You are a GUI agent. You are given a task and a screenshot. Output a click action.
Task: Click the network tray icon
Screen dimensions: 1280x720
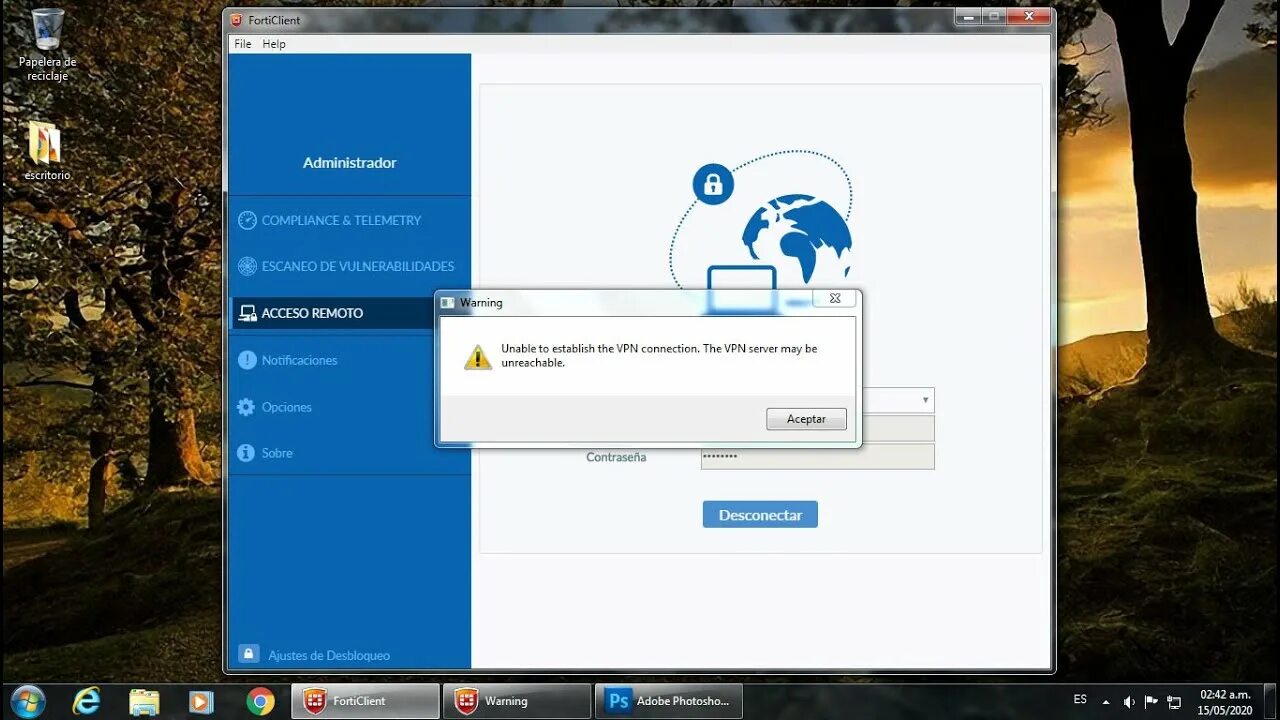[1174, 702]
